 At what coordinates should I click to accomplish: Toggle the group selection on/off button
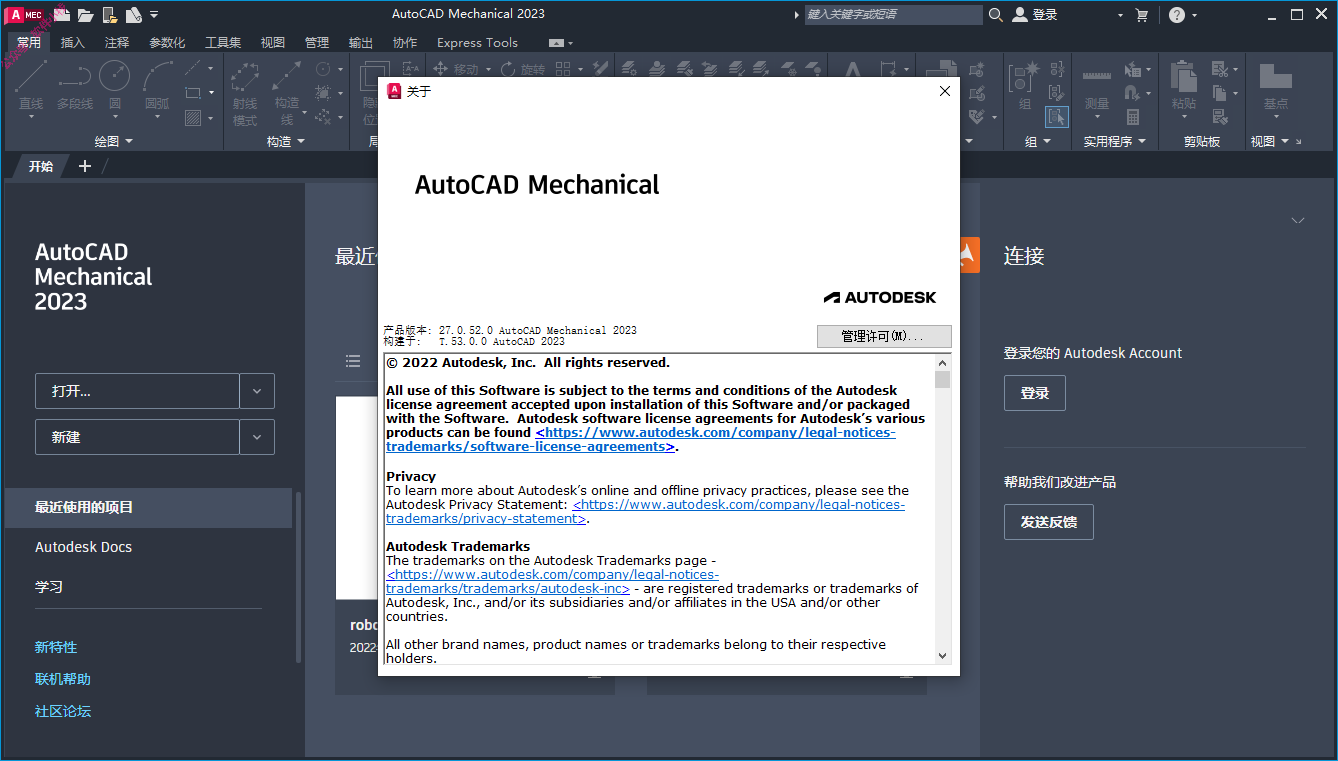1057,117
